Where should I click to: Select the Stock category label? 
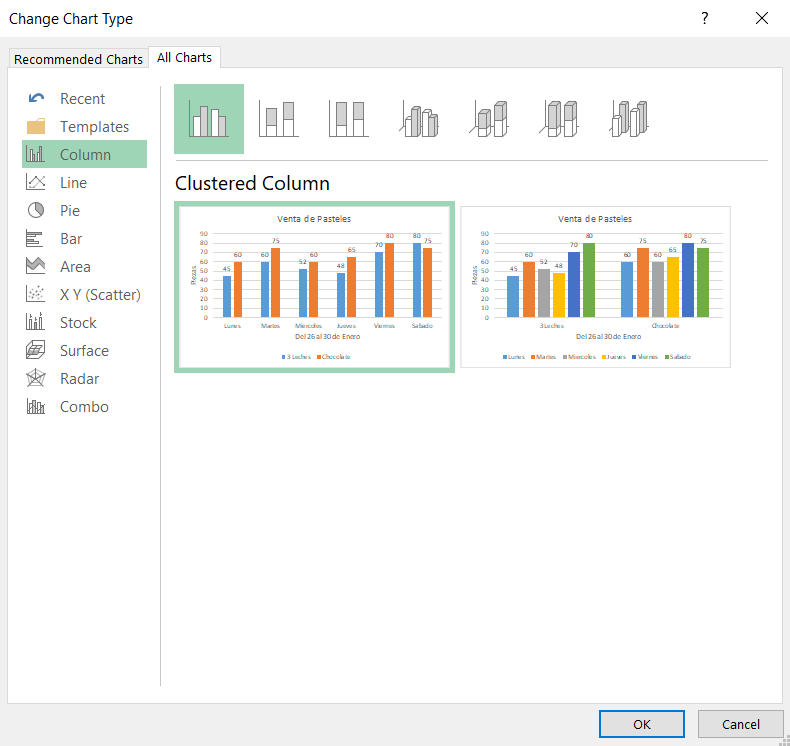pos(78,322)
